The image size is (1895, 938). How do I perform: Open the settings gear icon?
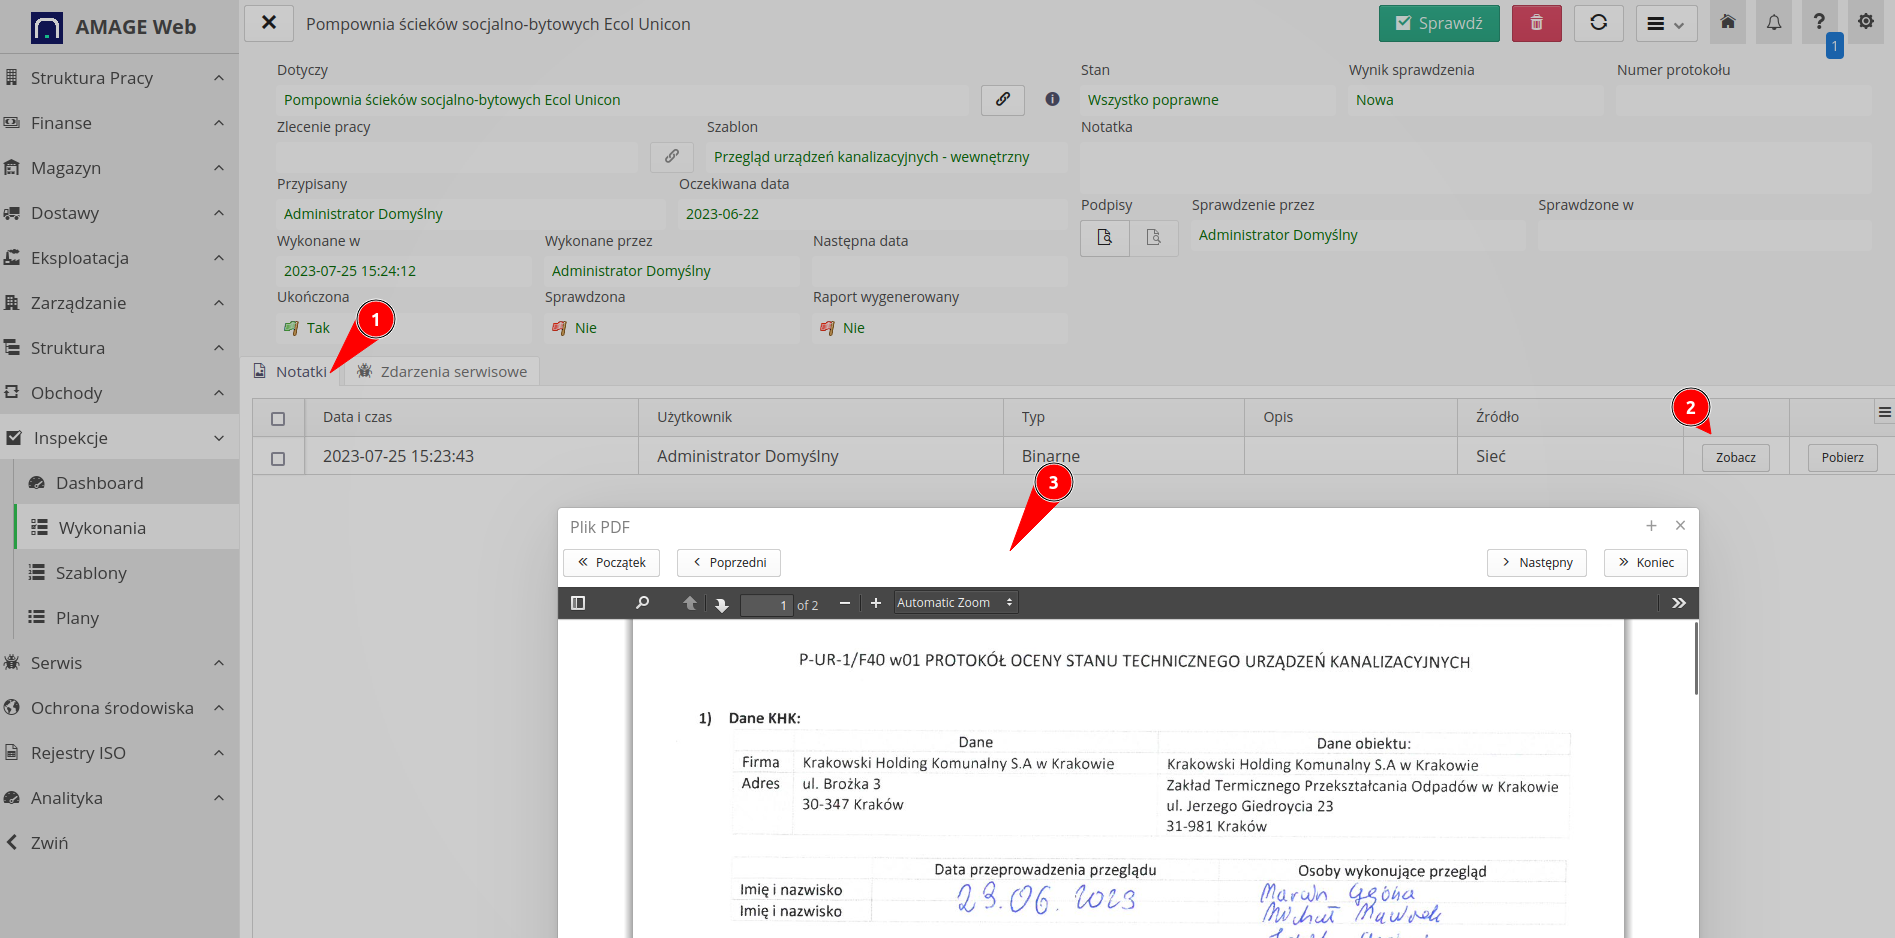1865,22
